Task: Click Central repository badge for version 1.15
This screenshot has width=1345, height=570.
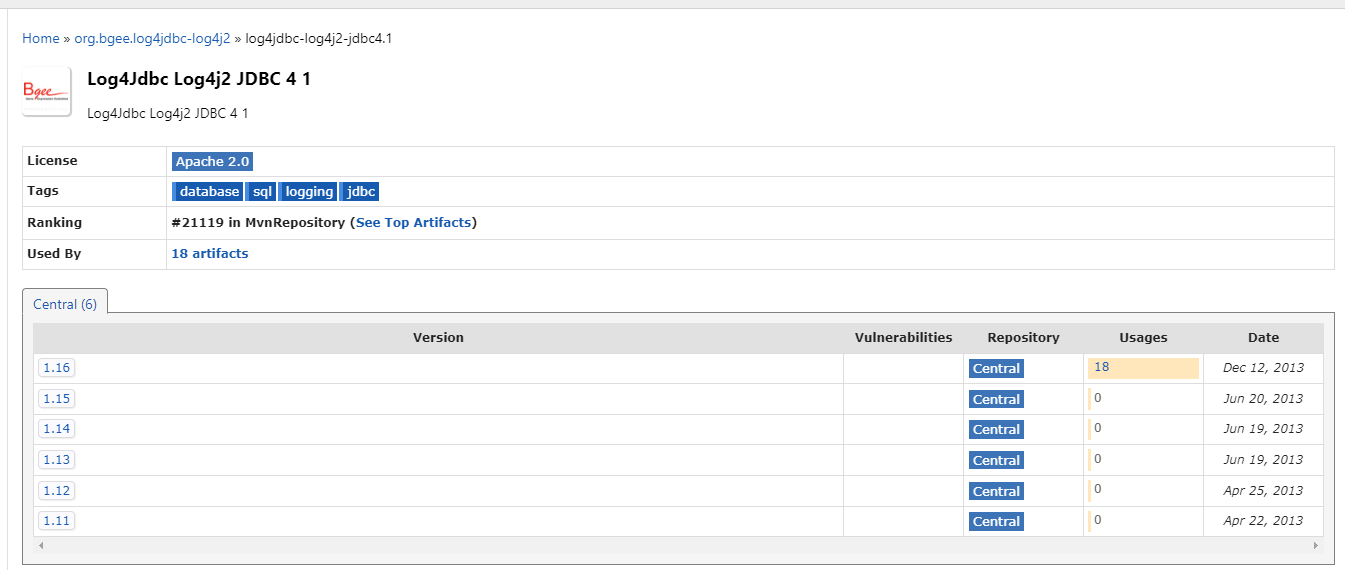Action: click(996, 399)
